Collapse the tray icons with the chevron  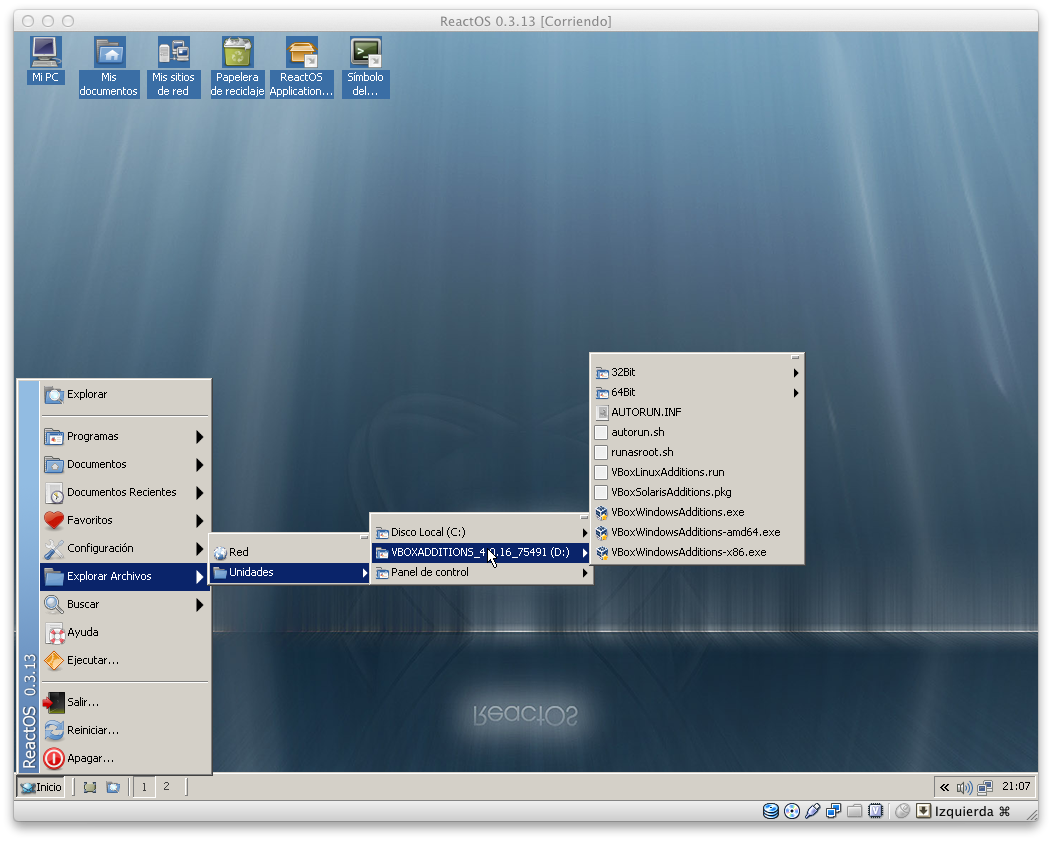pos(944,787)
